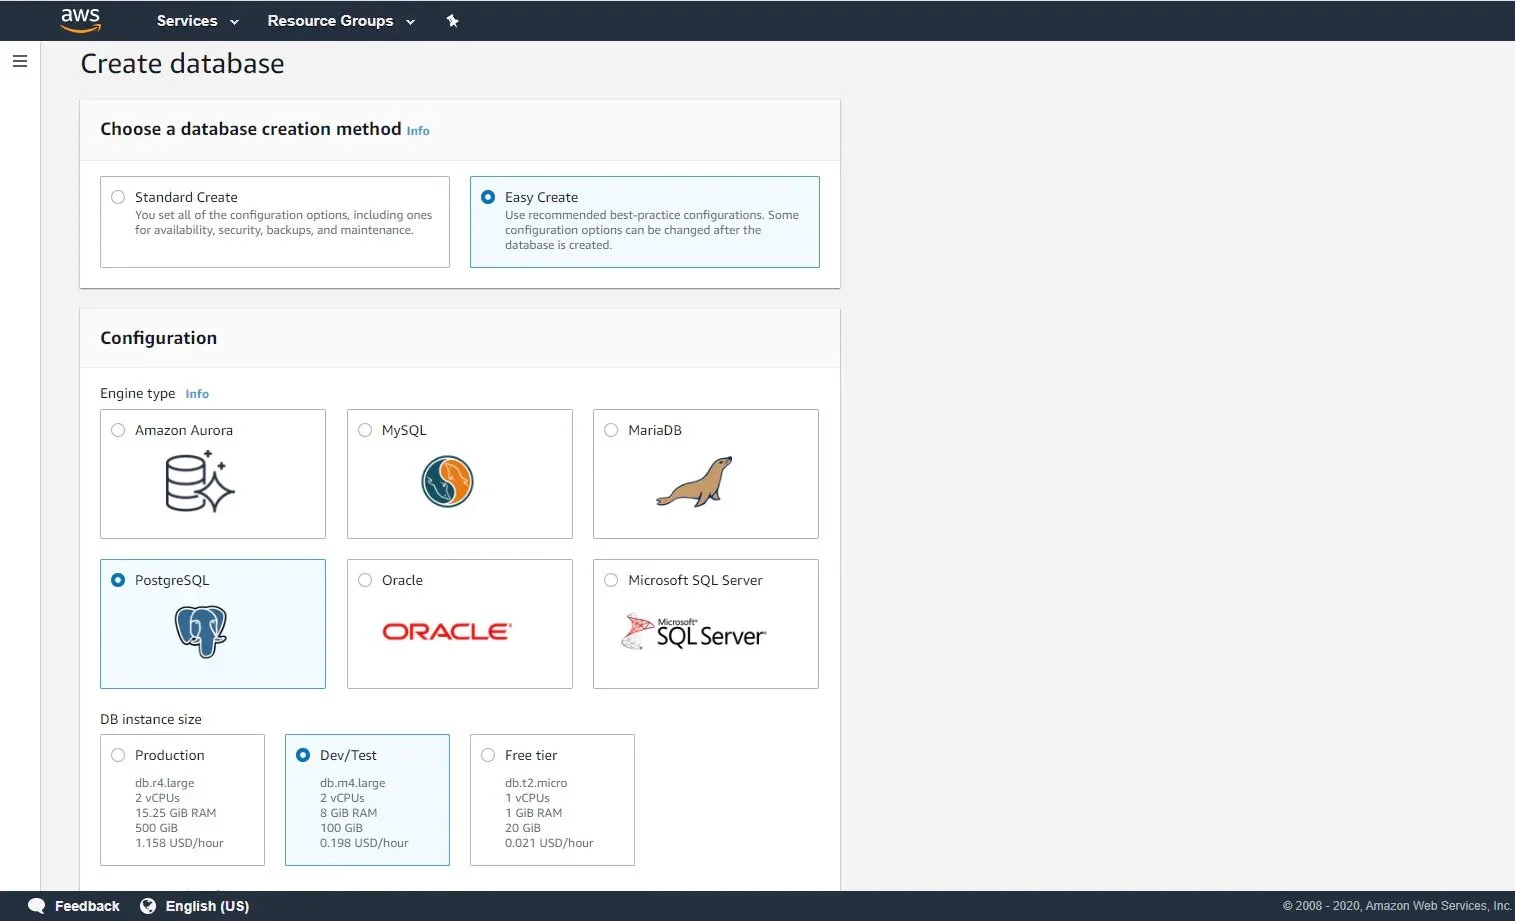Click the Feedback speech bubble icon
Viewport: 1515px width, 921px height.
coord(37,906)
